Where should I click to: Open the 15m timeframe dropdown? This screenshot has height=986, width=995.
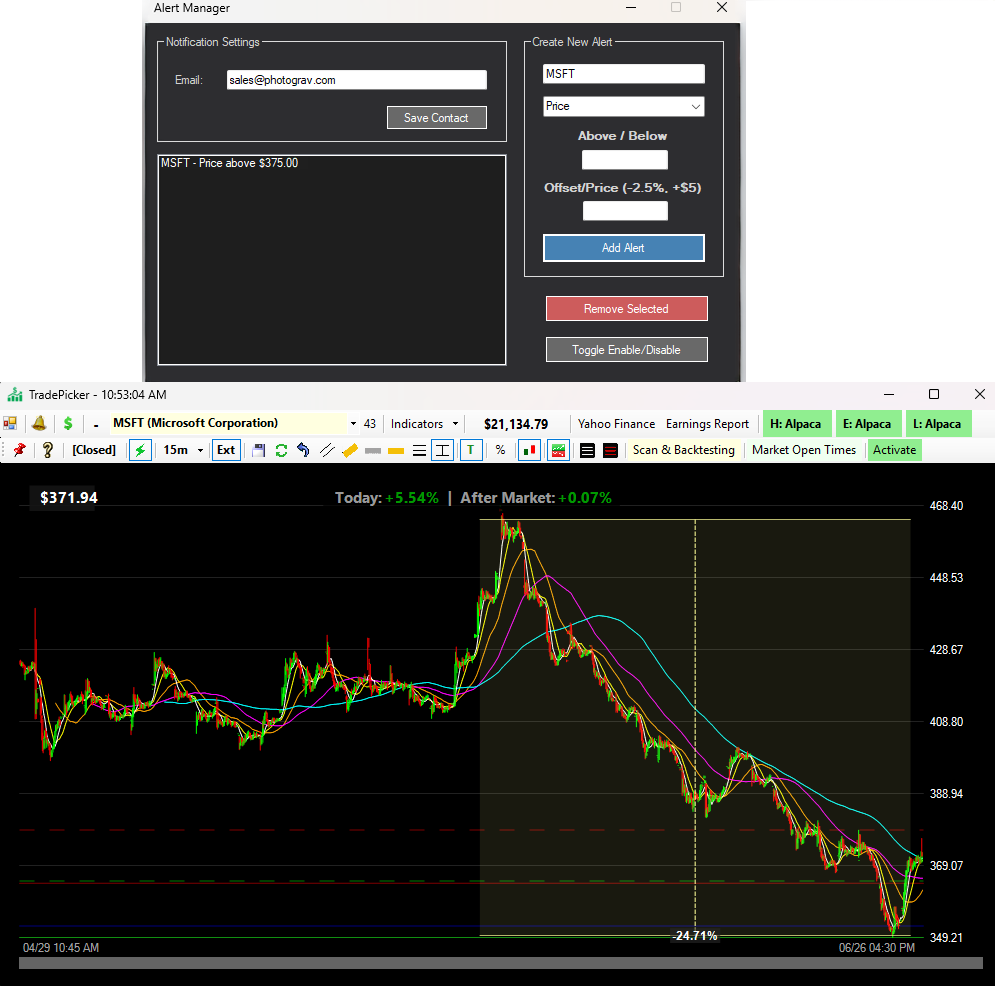pos(201,450)
